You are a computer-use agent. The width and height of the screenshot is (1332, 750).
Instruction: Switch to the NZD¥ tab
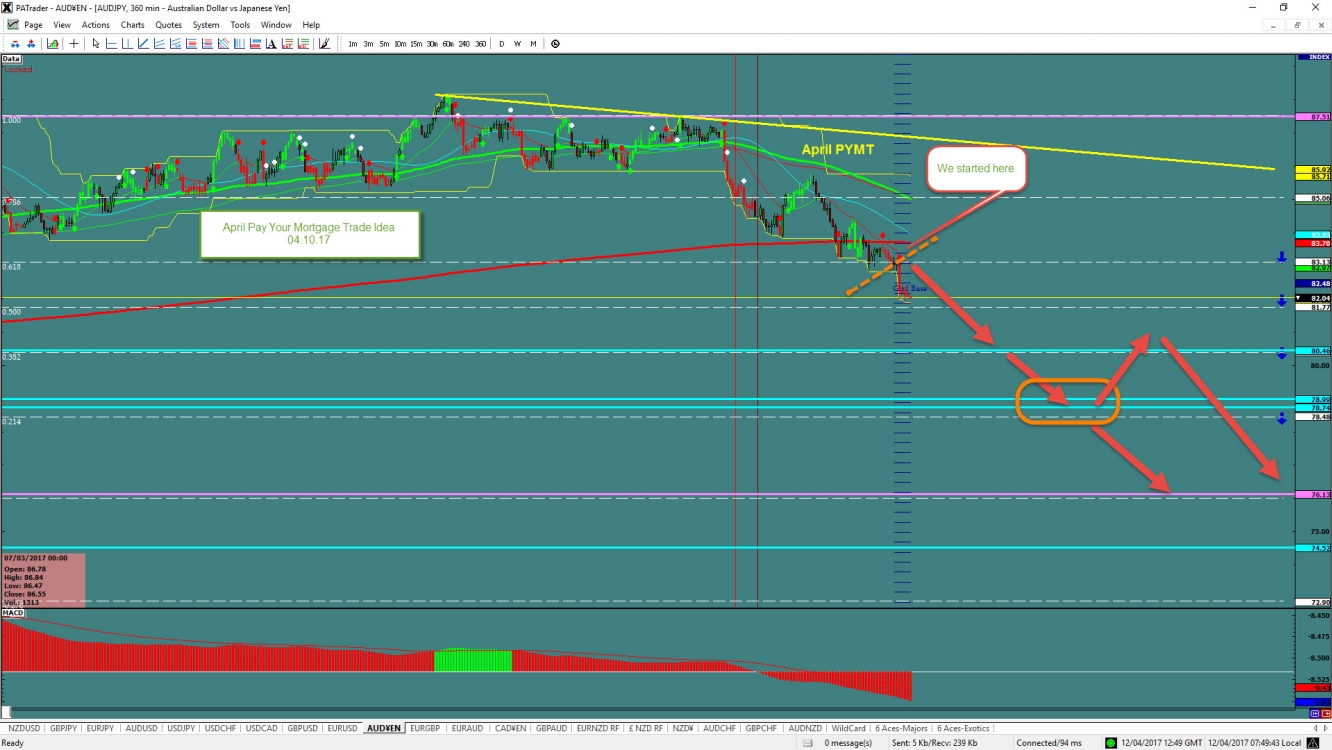pos(683,728)
